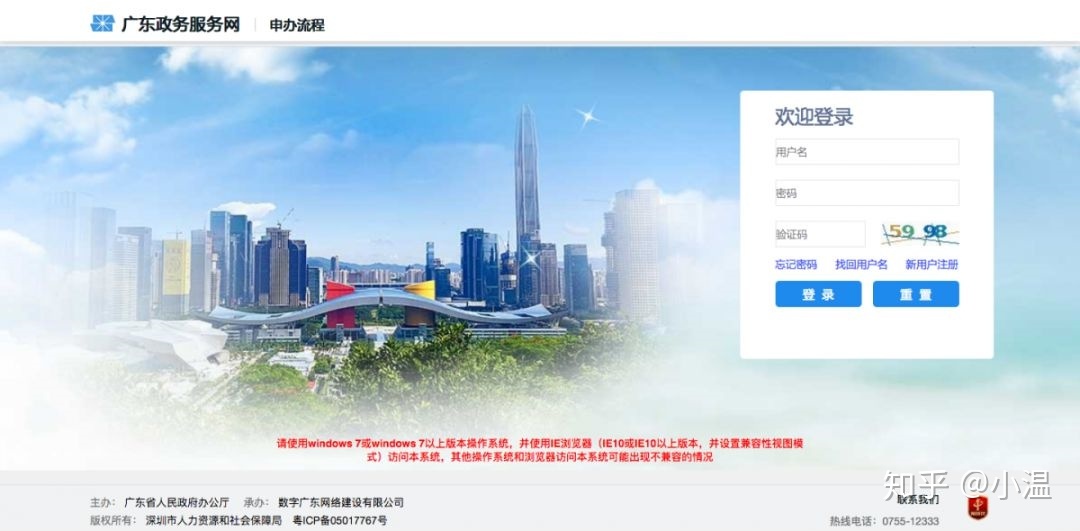This screenshot has height=531, width=1080.
Task: Focus the 用户名 input field
Action: point(866,152)
